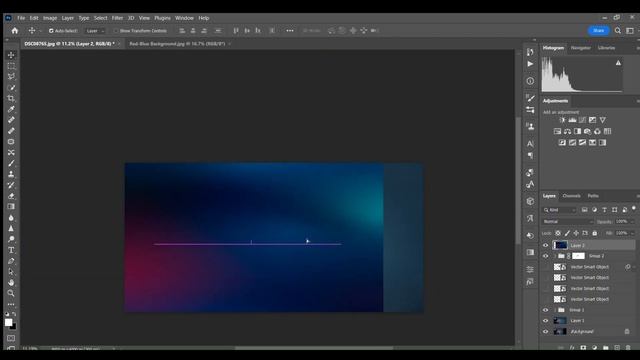
Task: Open the Search magnifier at top right
Action: [x=618, y=31]
